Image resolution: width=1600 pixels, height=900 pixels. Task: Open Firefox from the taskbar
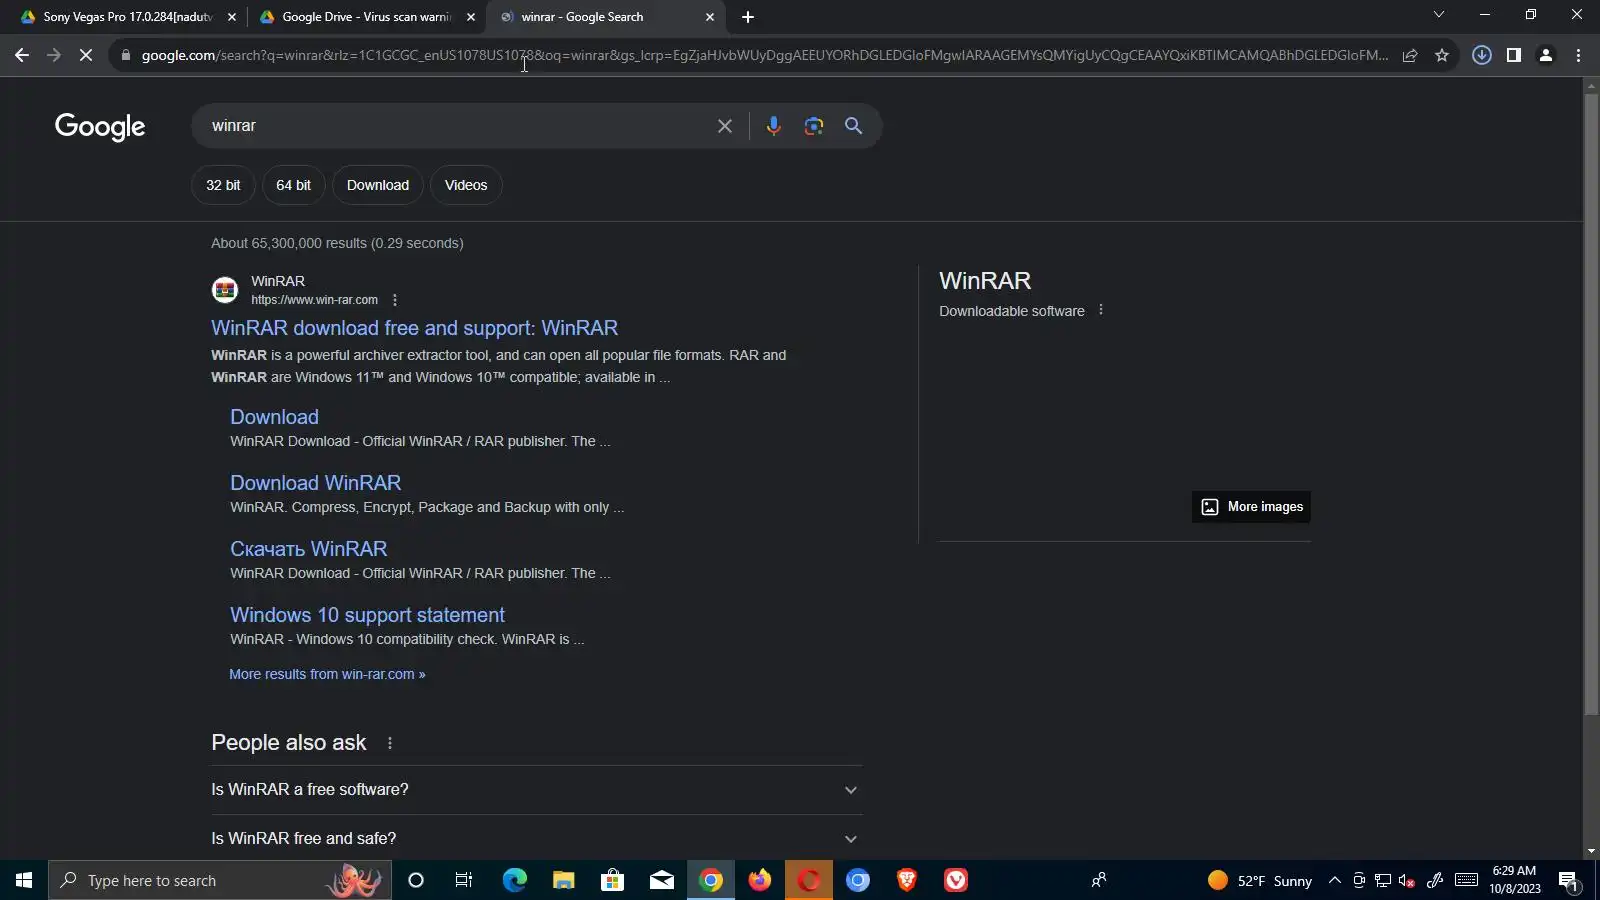tap(760, 881)
